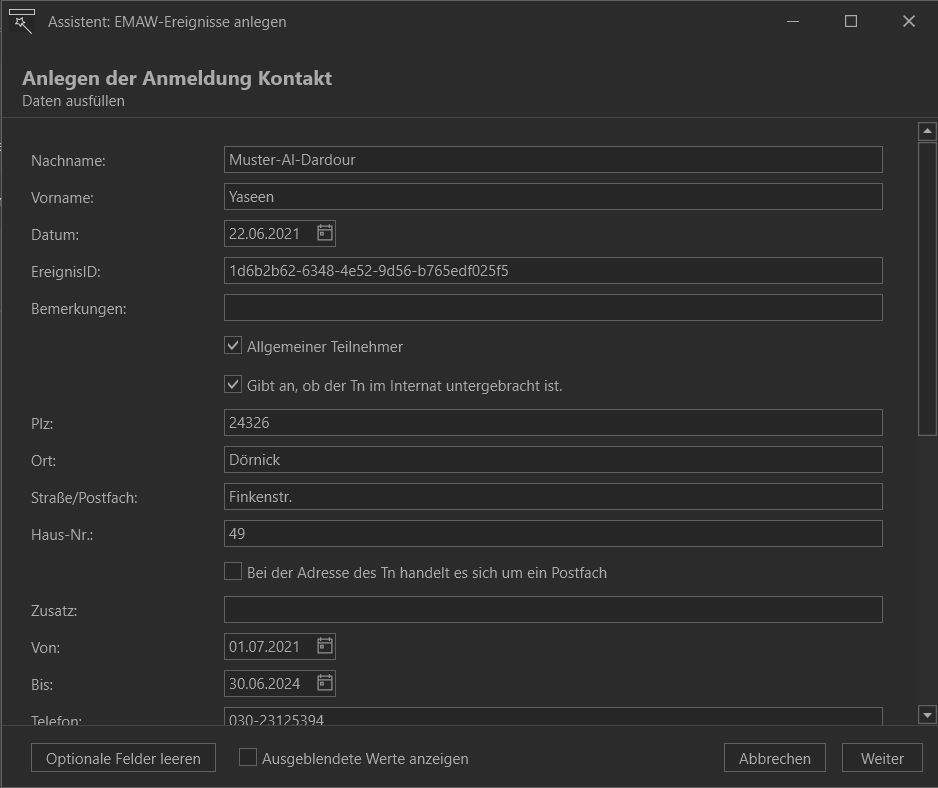Toggle the Internat untergebracht checkbox

click(233, 384)
